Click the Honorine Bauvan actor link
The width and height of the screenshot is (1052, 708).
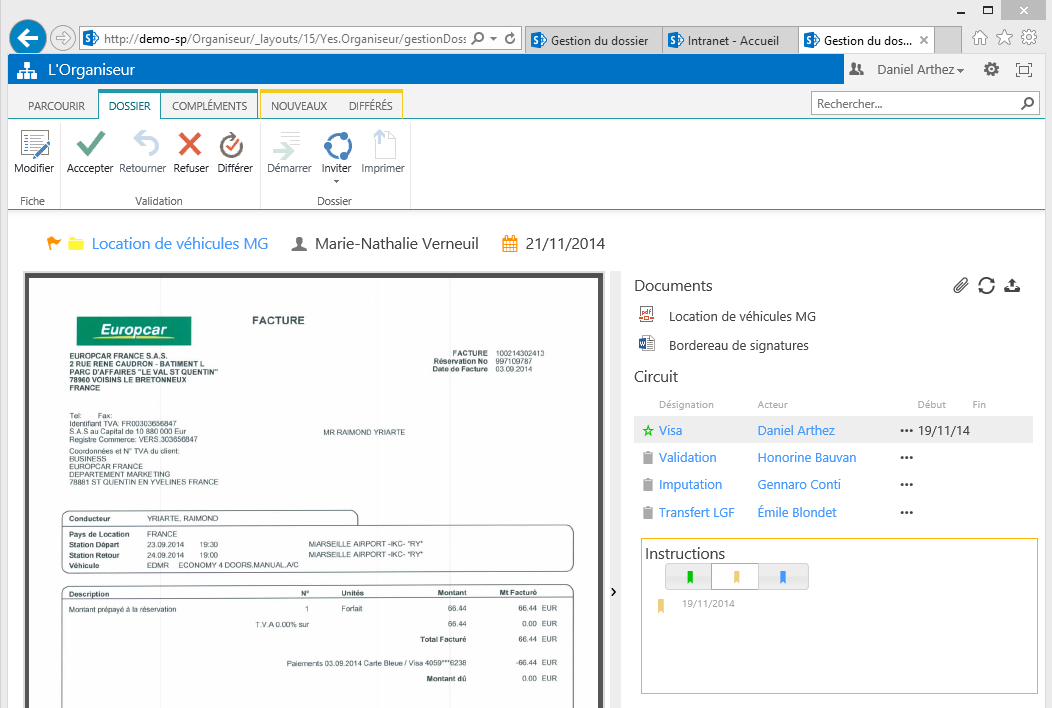click(x=806, y=457)
